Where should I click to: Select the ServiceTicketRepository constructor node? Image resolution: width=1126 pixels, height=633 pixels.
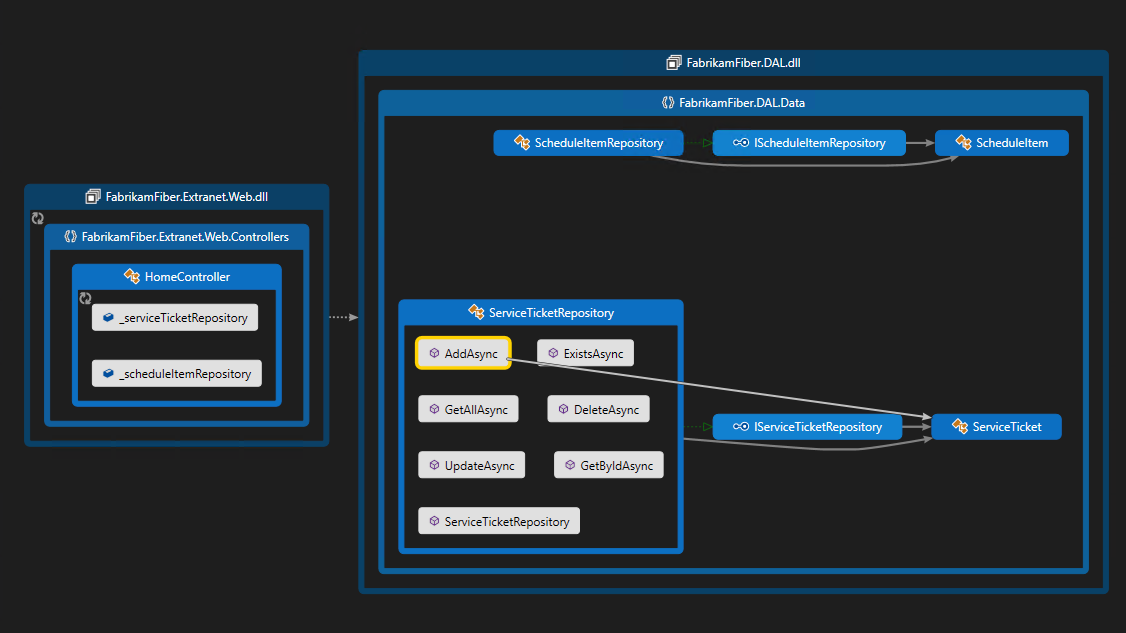[499, 522]
